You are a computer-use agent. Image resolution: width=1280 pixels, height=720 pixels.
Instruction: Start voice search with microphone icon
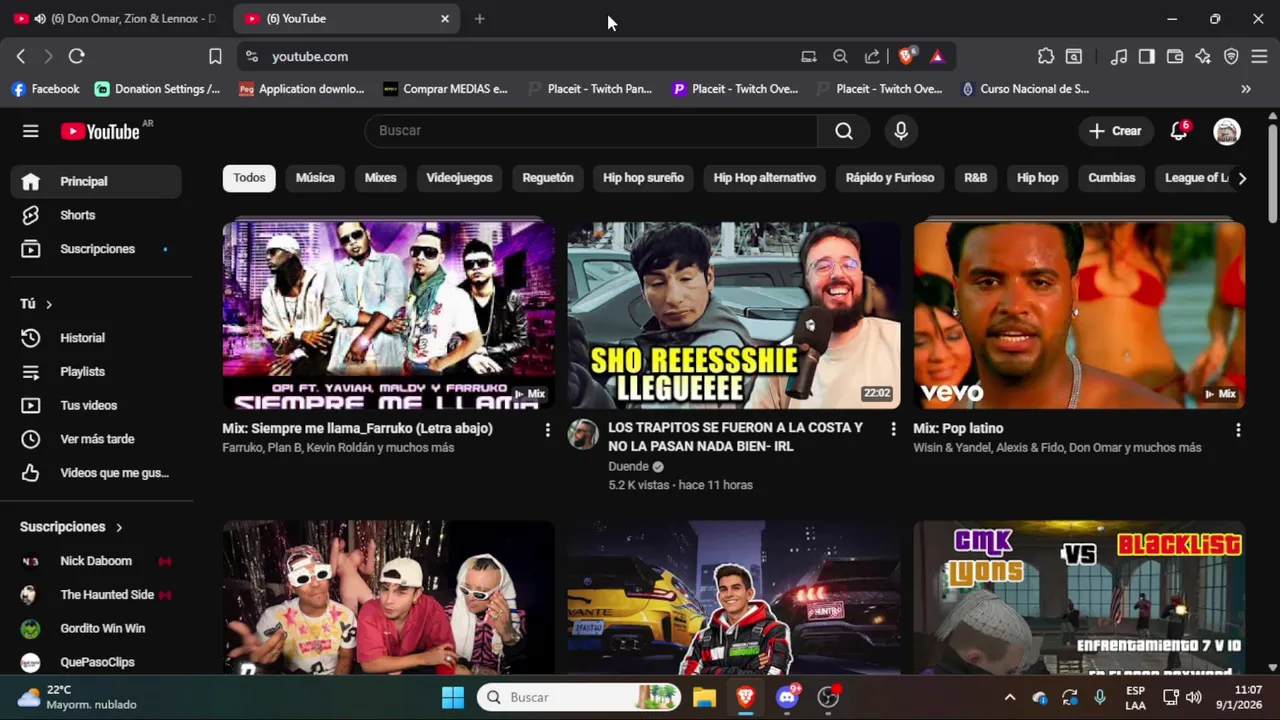[x=901, y=131]
